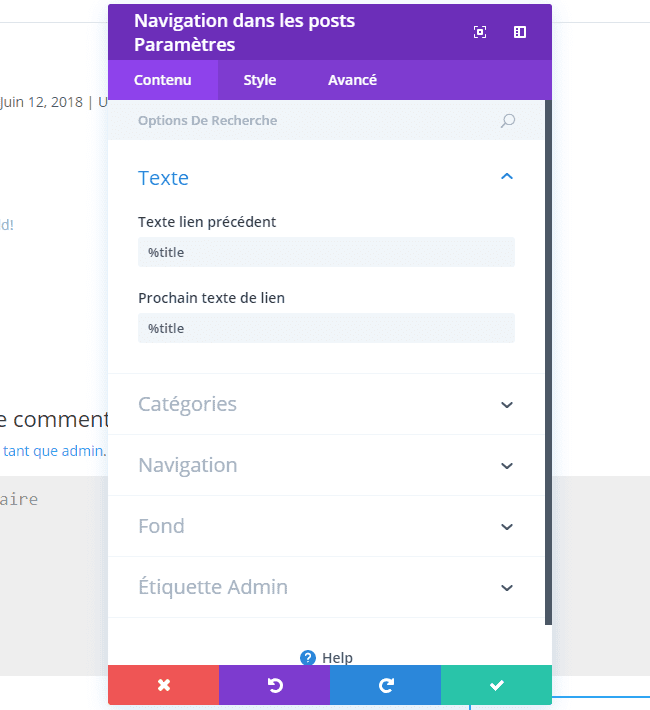
Task: Click the expand modal fullscreen icon
Action: (x=480, y=32)
